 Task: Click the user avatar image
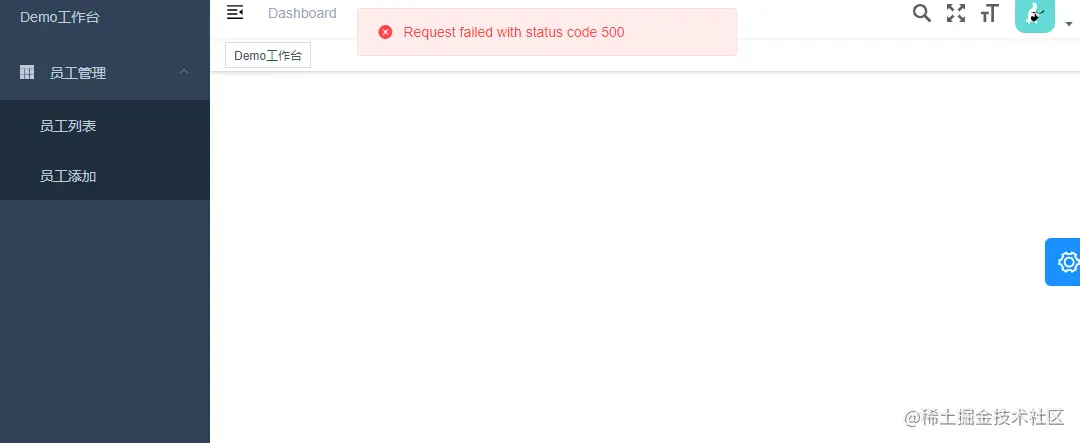1035,14
